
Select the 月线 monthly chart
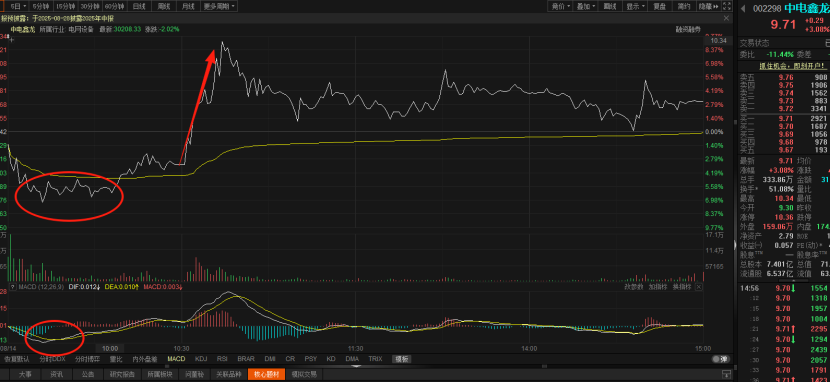(188, 6)
